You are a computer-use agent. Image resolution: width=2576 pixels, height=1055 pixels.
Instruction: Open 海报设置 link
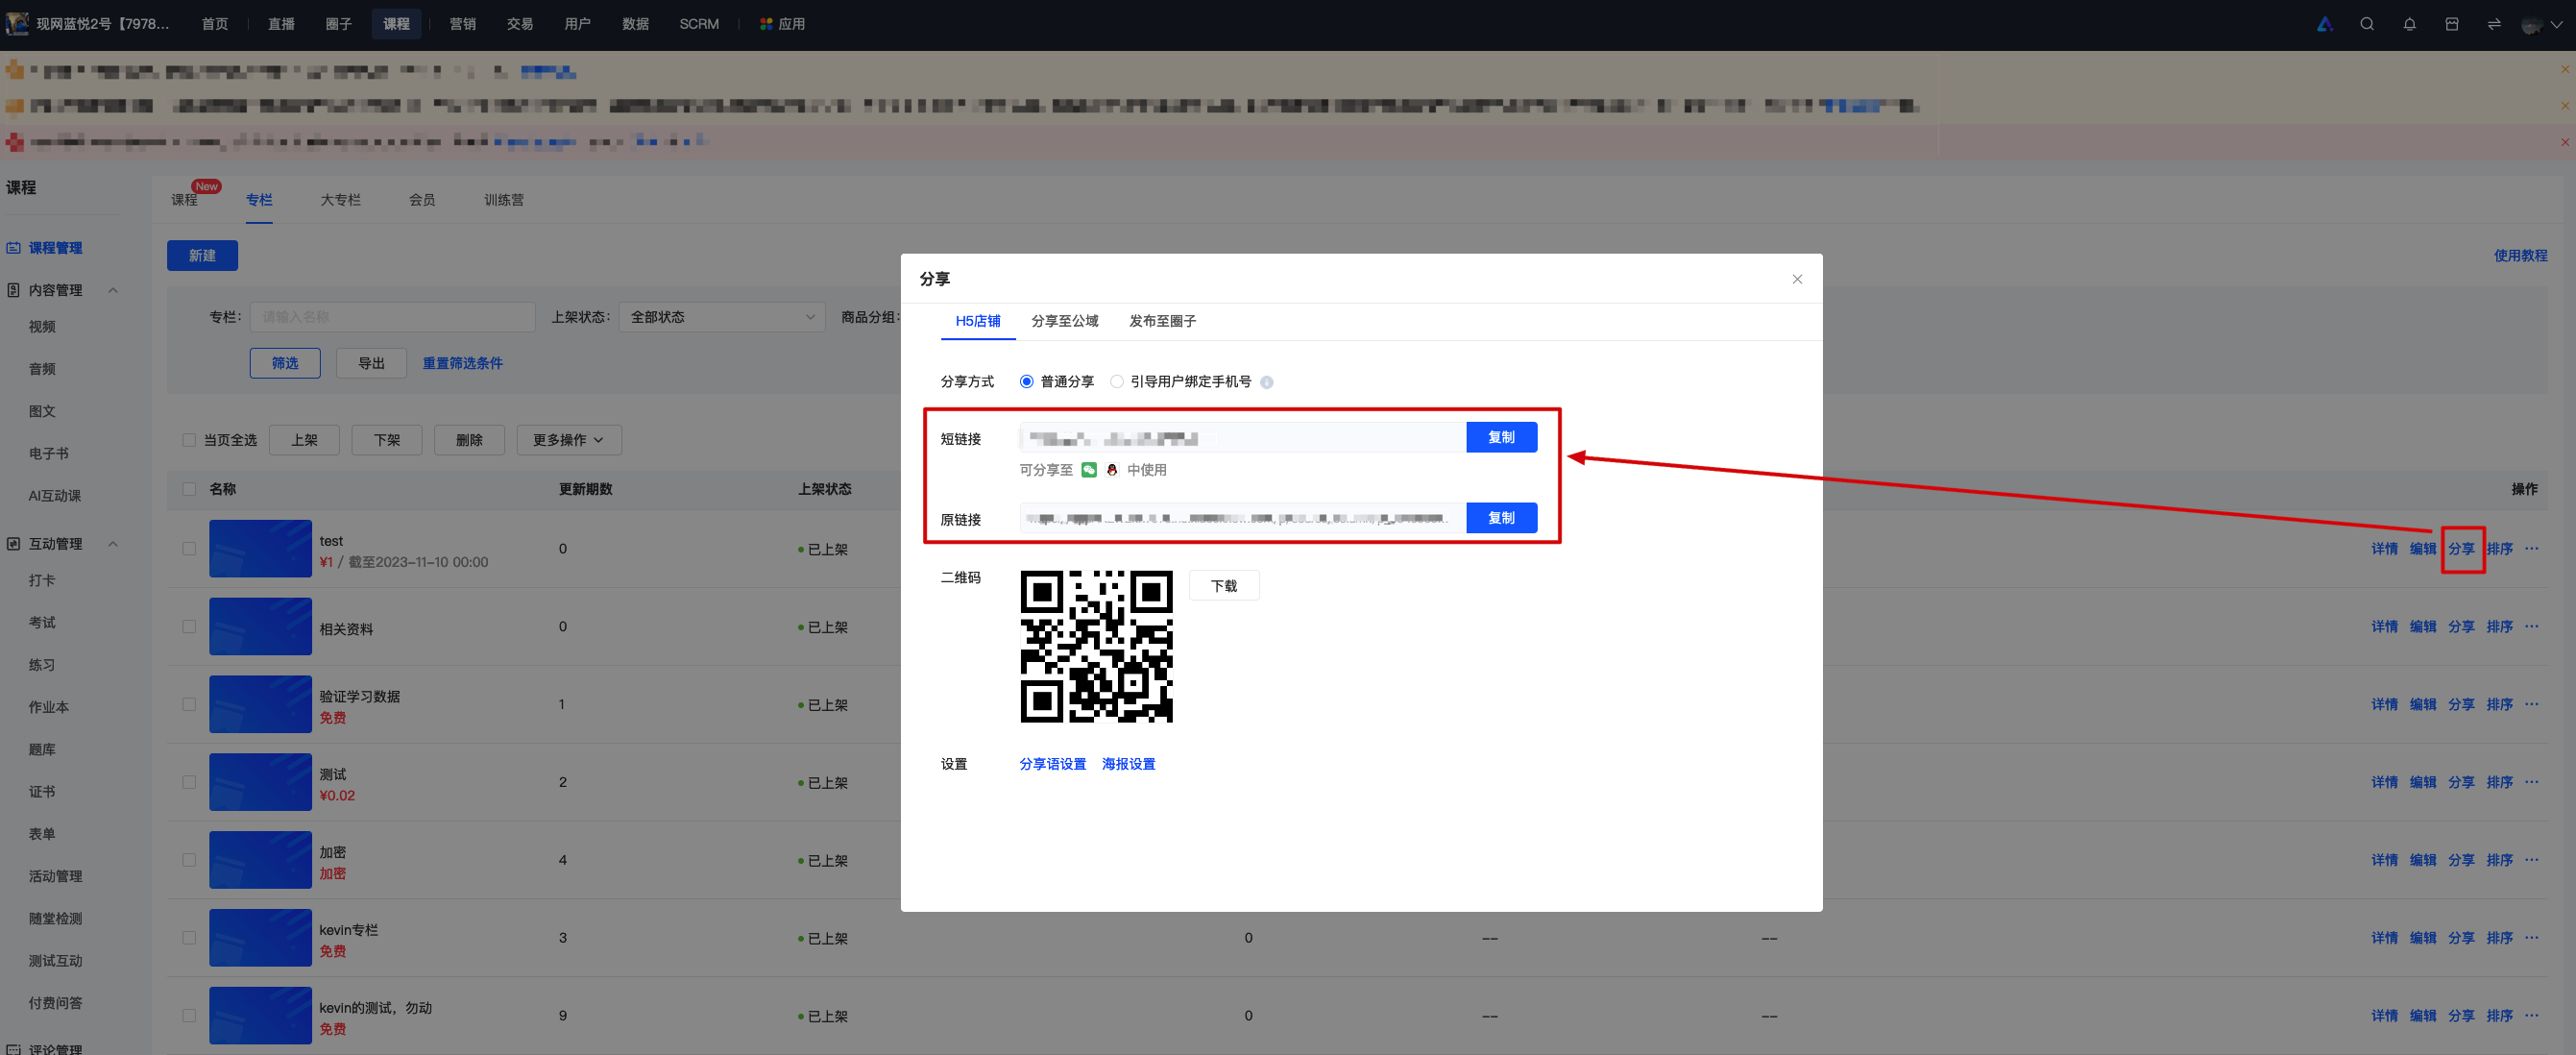coord(1128,764)
